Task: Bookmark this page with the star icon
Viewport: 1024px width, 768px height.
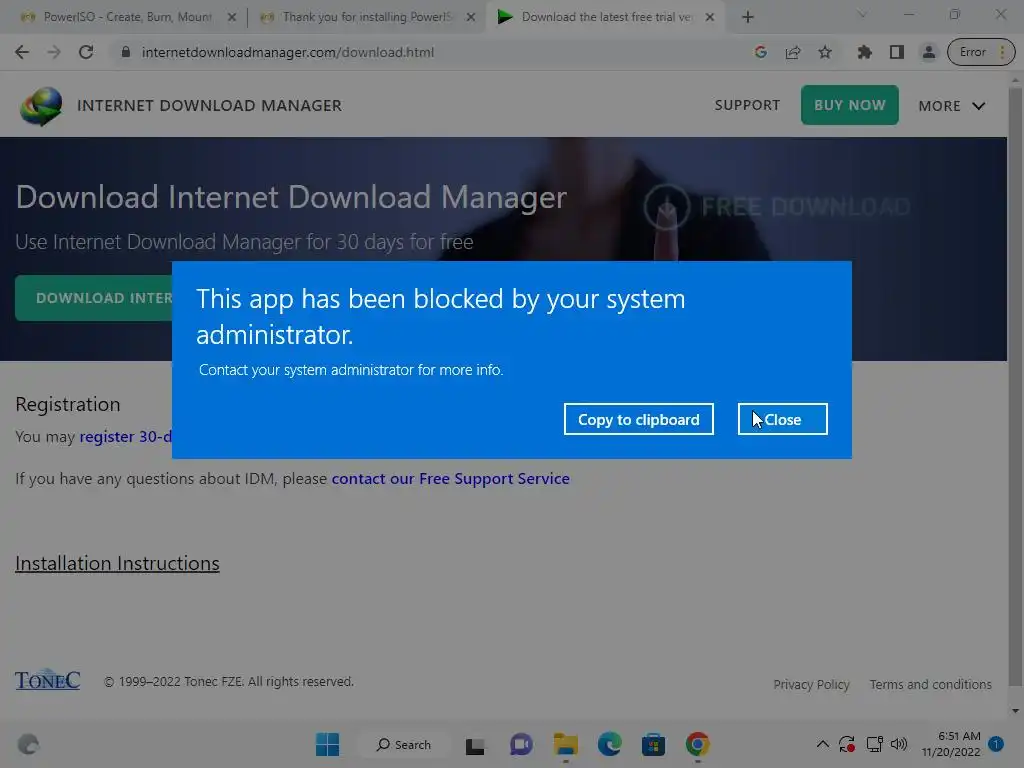Action: click(825, 52)
